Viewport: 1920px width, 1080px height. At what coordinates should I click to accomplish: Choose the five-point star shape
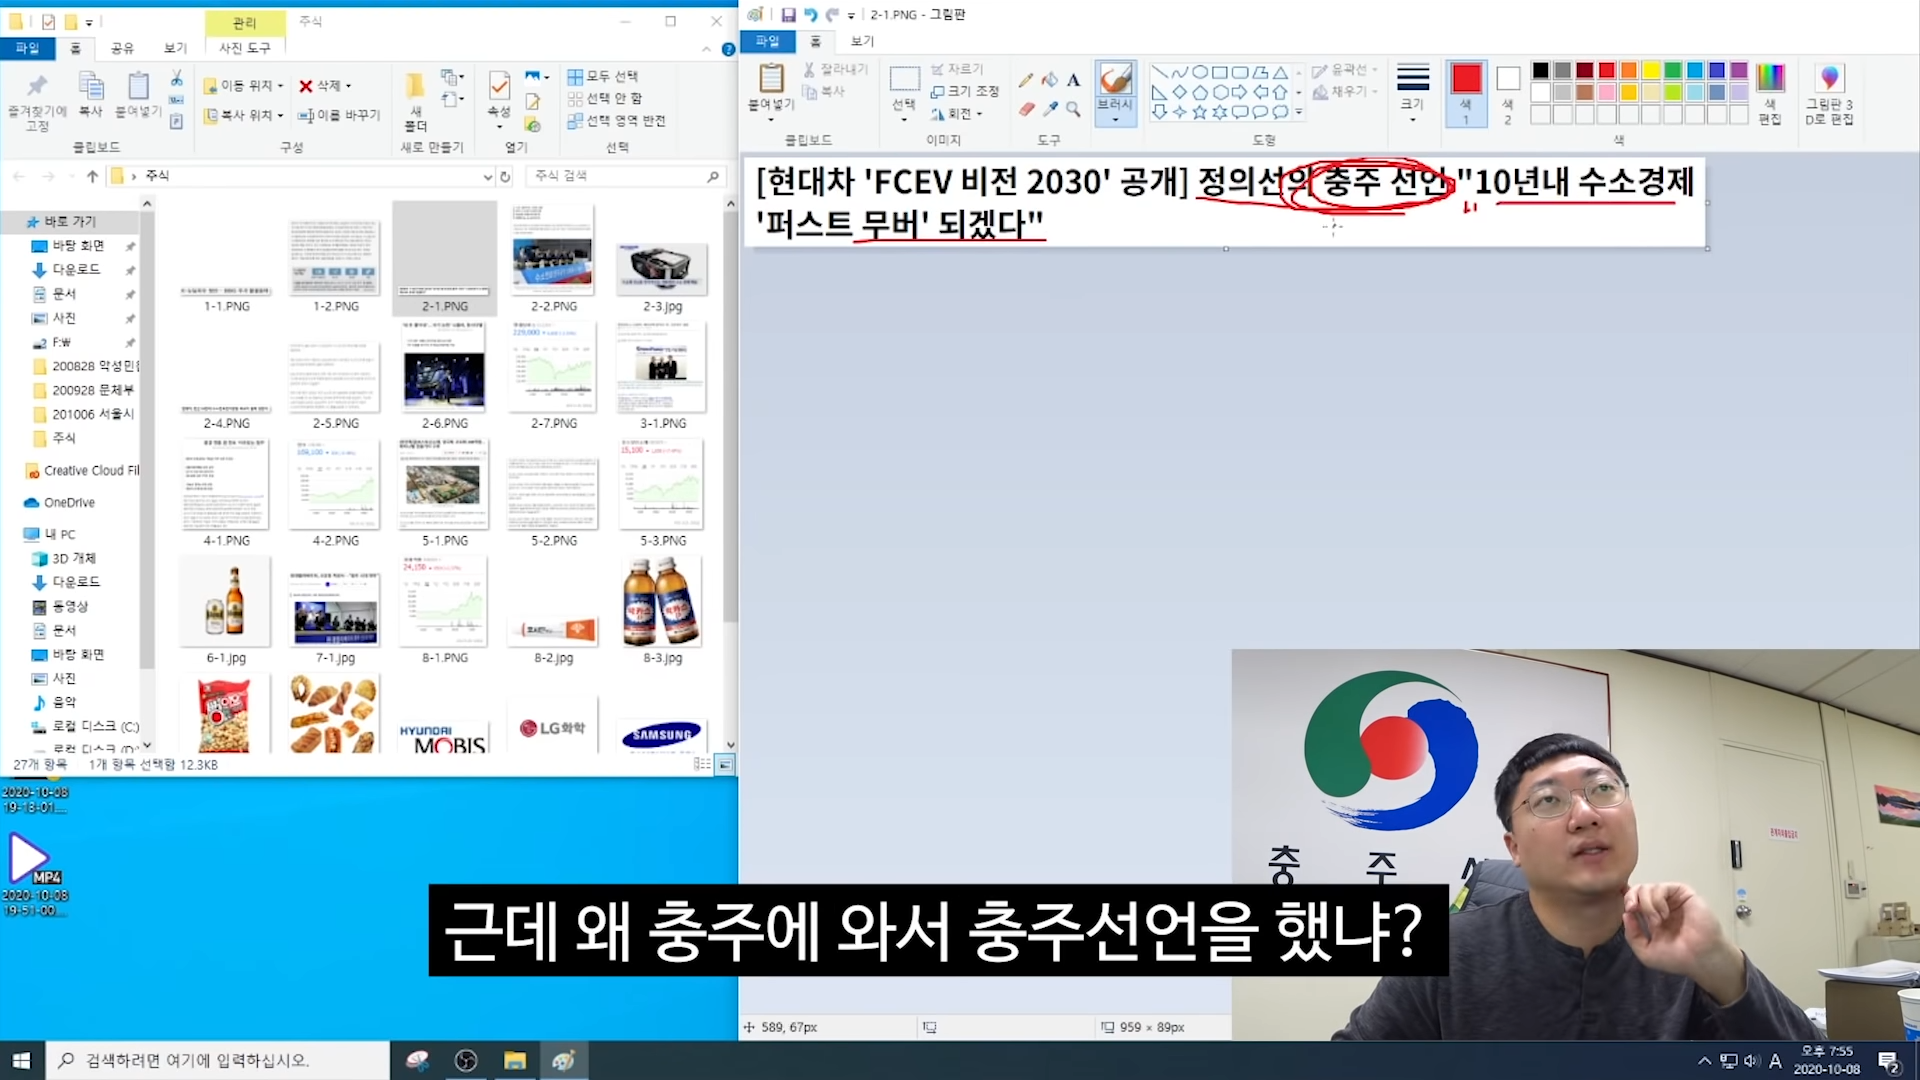[x=1199, y=112]
